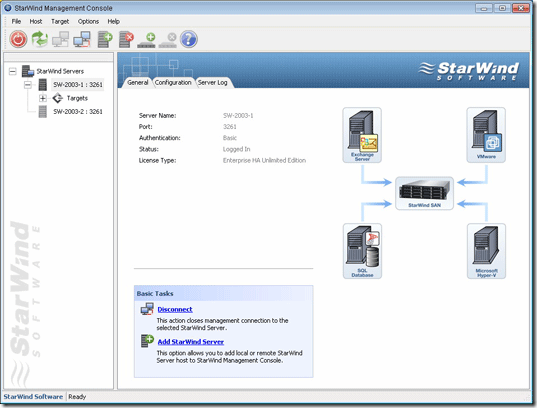Close the StarWind Management Console window
537x408 pixels.
521,8
